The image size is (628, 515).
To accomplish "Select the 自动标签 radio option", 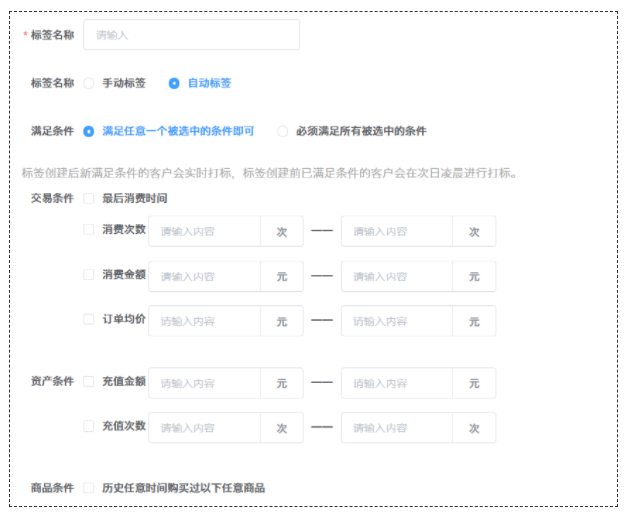I will coord(174,84).
